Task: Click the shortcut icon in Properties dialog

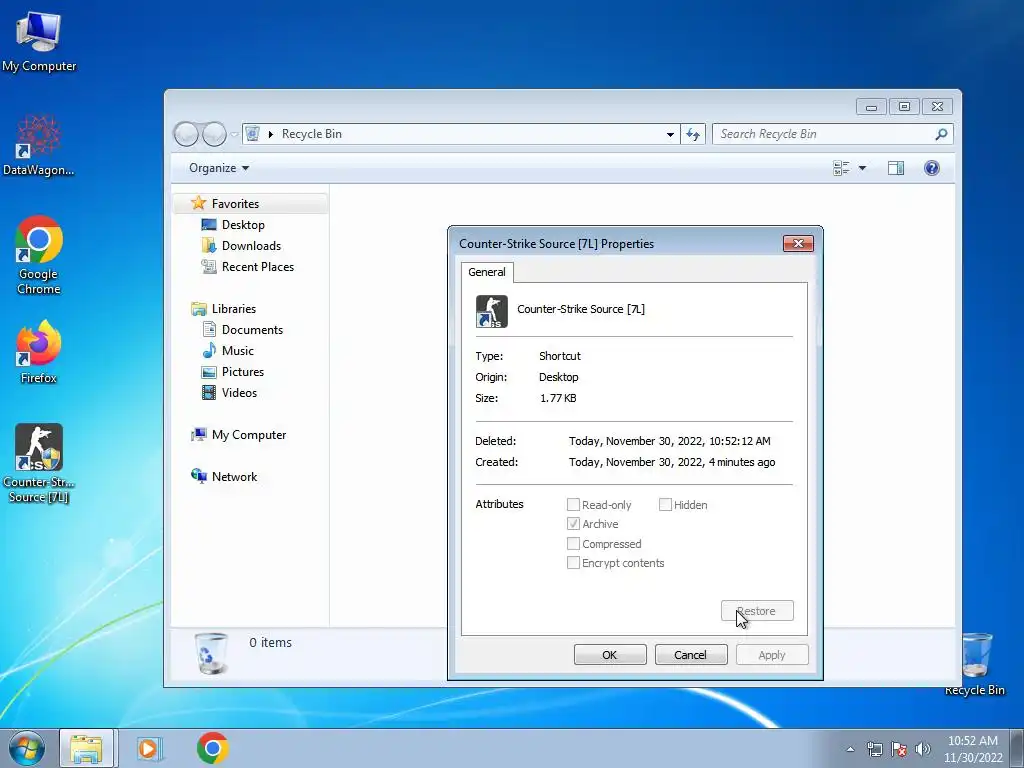Action: (491, 311)
